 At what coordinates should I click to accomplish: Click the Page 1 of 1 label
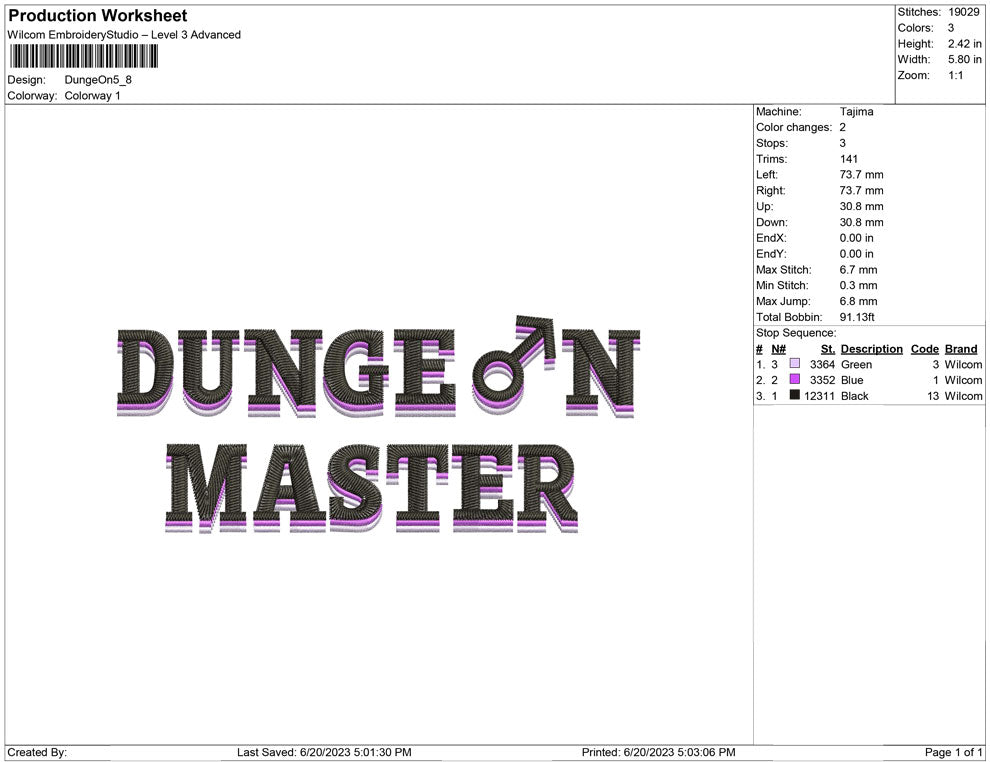(x=953, y=752)
